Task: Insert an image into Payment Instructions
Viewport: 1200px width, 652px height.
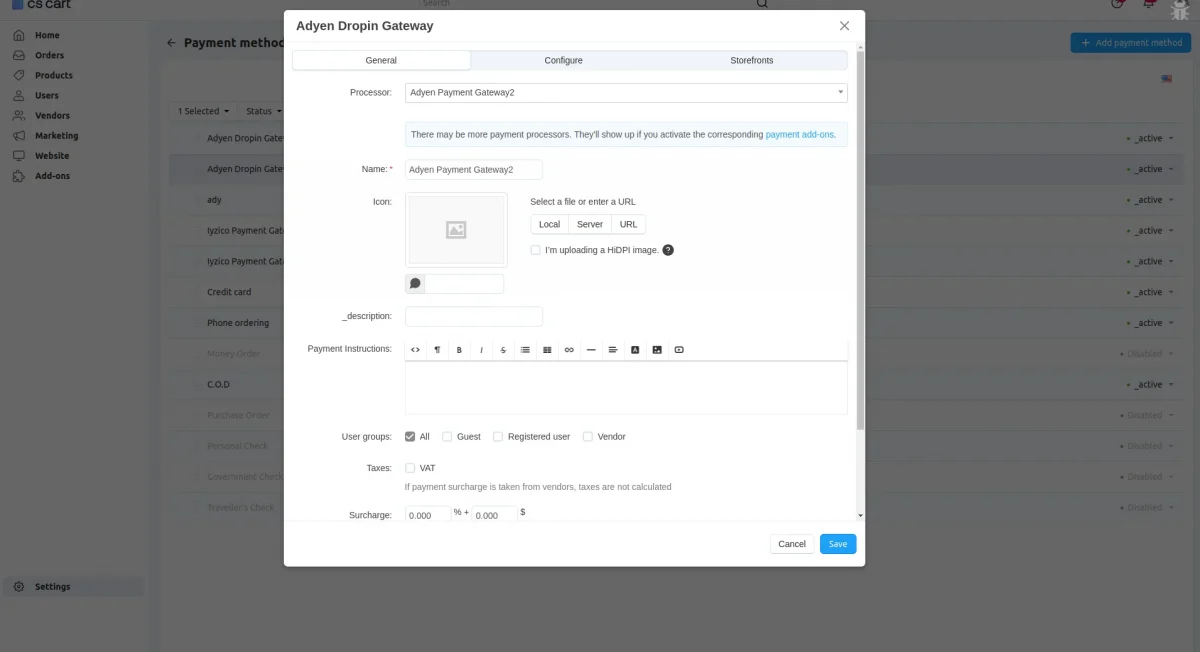Action: click(656, 349)
